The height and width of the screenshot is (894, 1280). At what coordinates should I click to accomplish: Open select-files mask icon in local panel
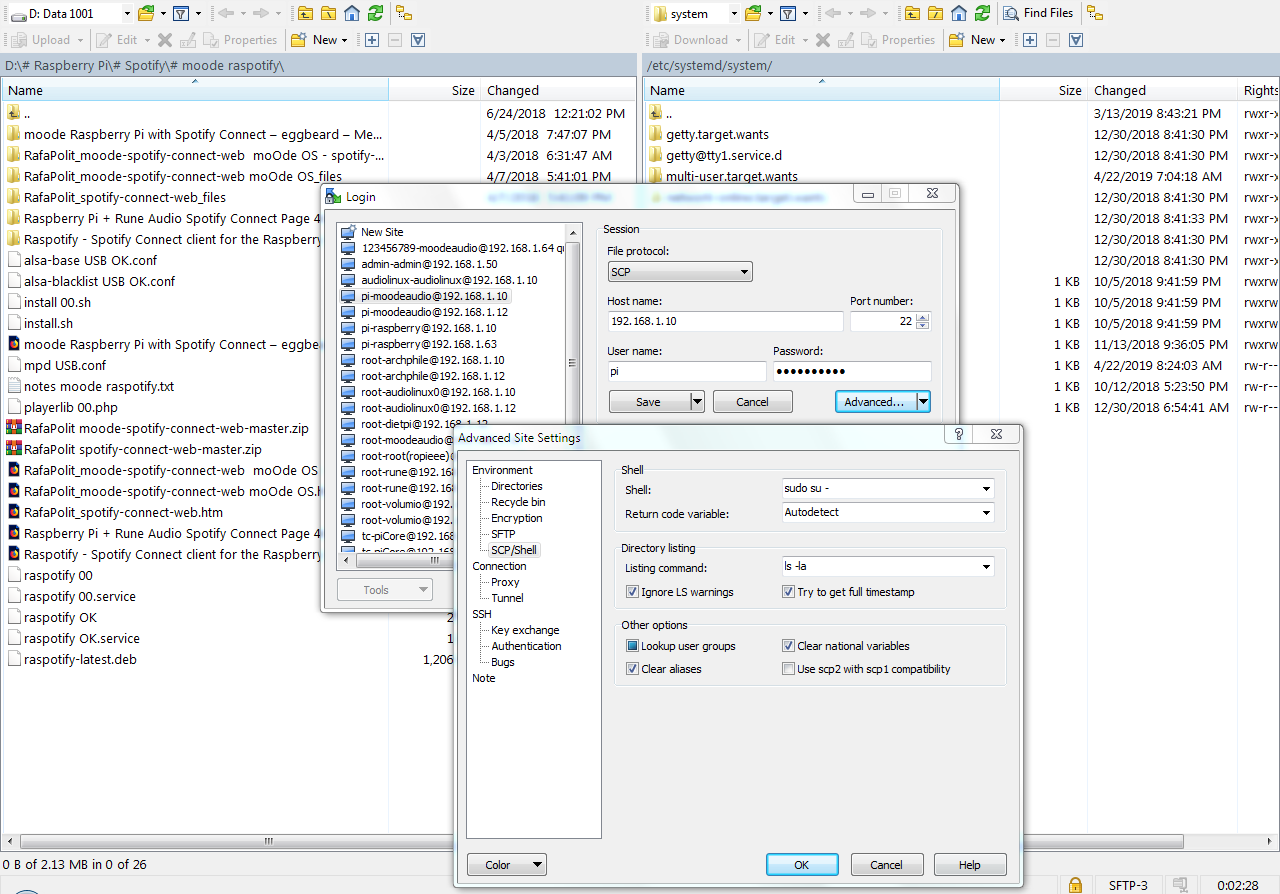pyautogui.click(x=418, y=40)
